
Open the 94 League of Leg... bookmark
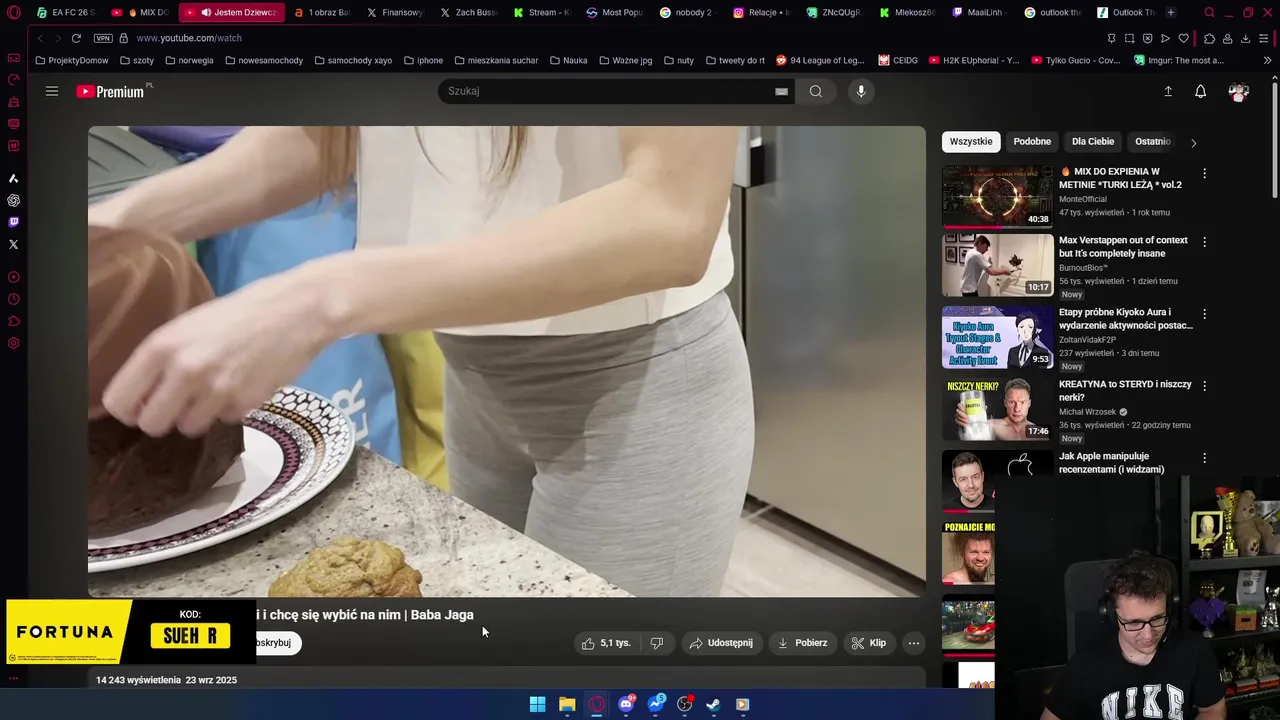coord(820,60)
